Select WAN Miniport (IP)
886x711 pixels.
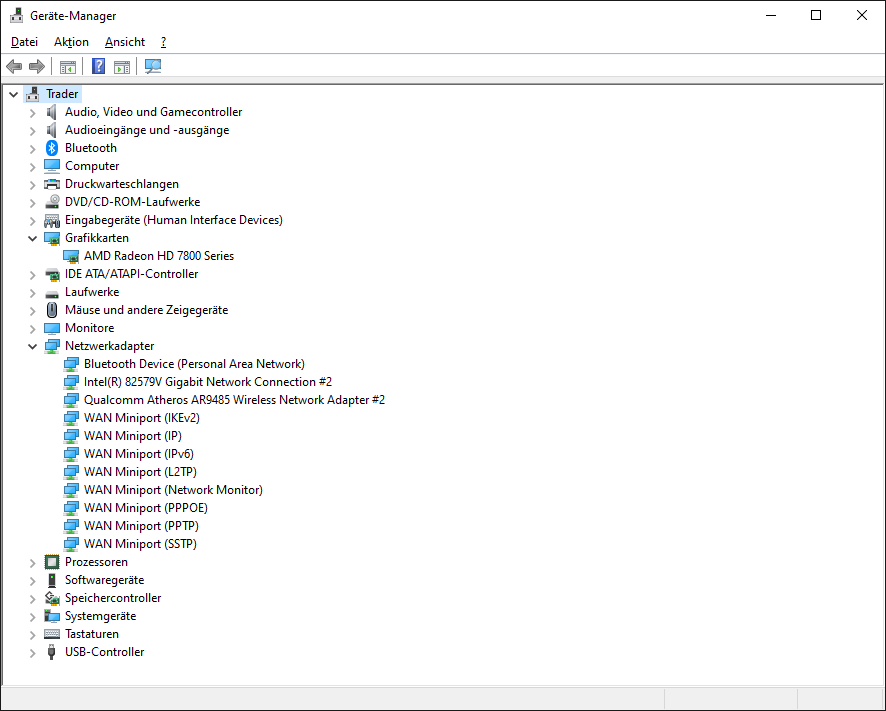(x=133, y=436)
